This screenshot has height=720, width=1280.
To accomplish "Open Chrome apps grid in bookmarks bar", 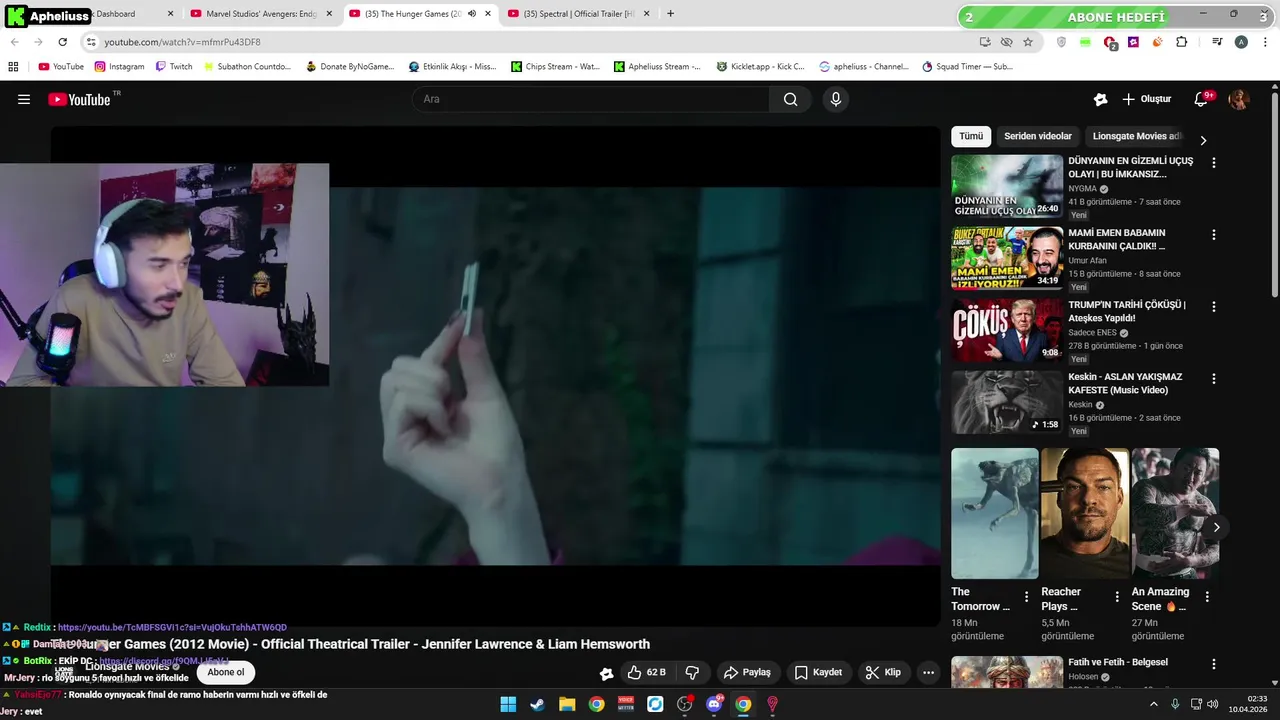I will pos(13,67).
